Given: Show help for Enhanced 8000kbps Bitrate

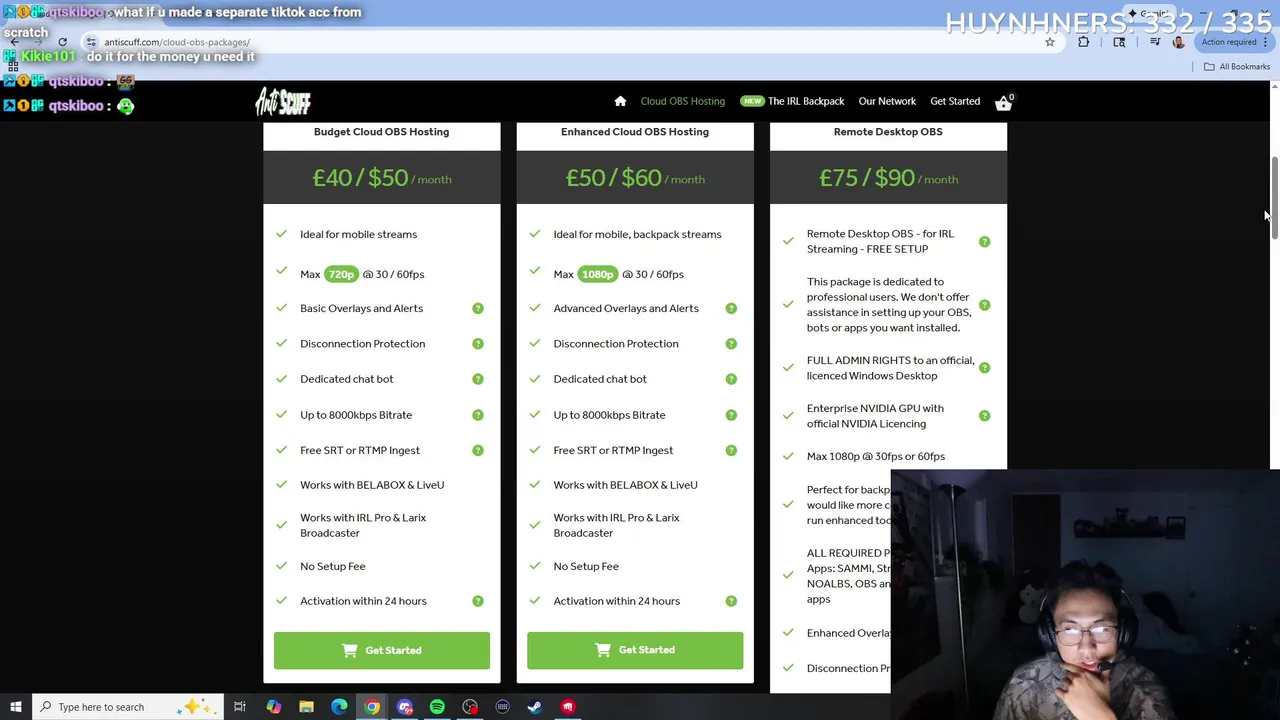Looking at the screenshot, I should (731, 415).
